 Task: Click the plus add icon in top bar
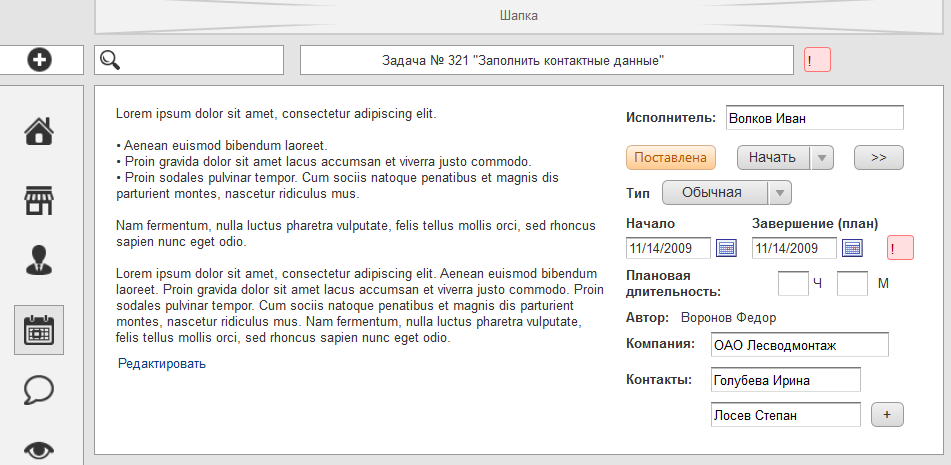(x=39, y=60)
